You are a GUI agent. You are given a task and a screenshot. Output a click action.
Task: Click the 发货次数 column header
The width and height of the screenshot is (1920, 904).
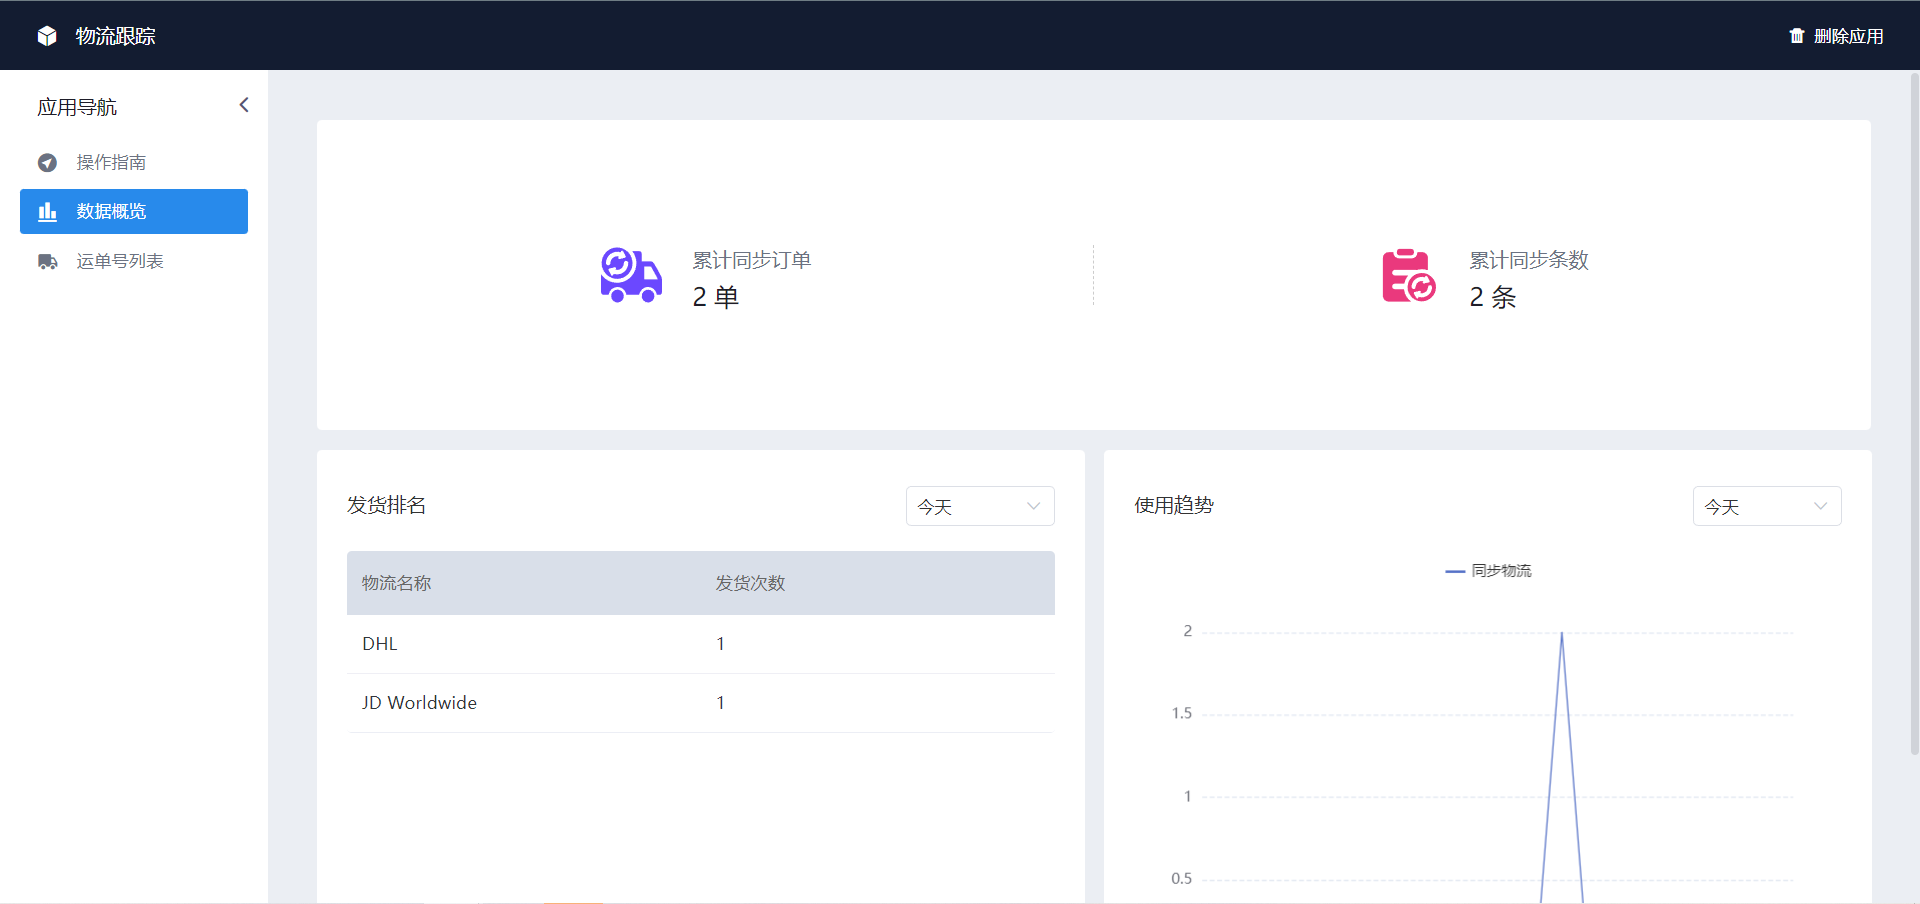(x=750, y=583)
